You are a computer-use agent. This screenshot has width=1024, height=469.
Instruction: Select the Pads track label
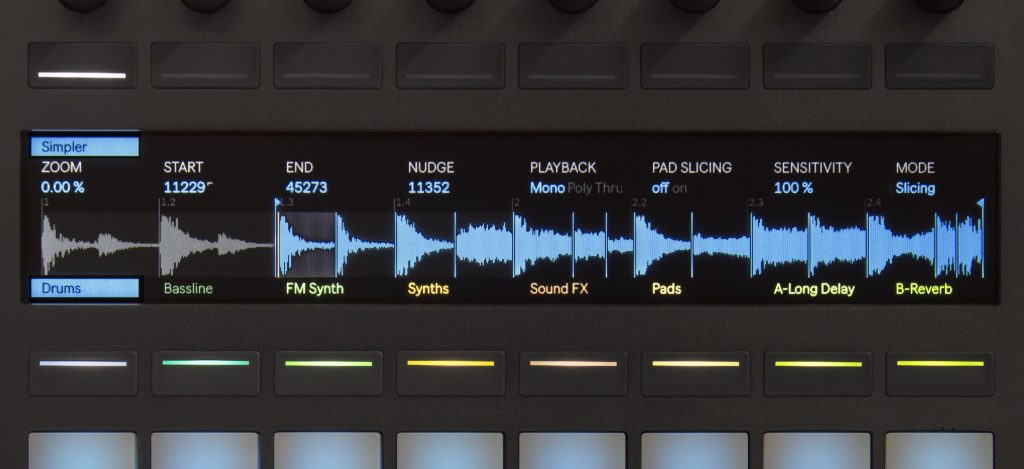click(667, 288)
